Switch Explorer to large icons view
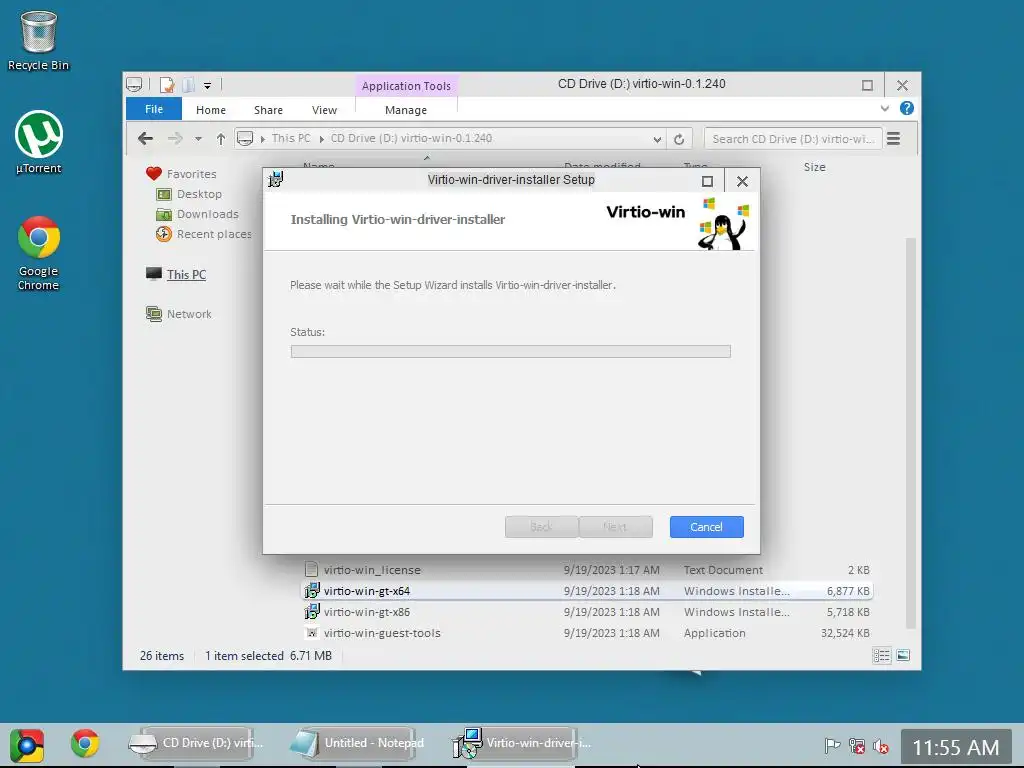 (903, 655)
